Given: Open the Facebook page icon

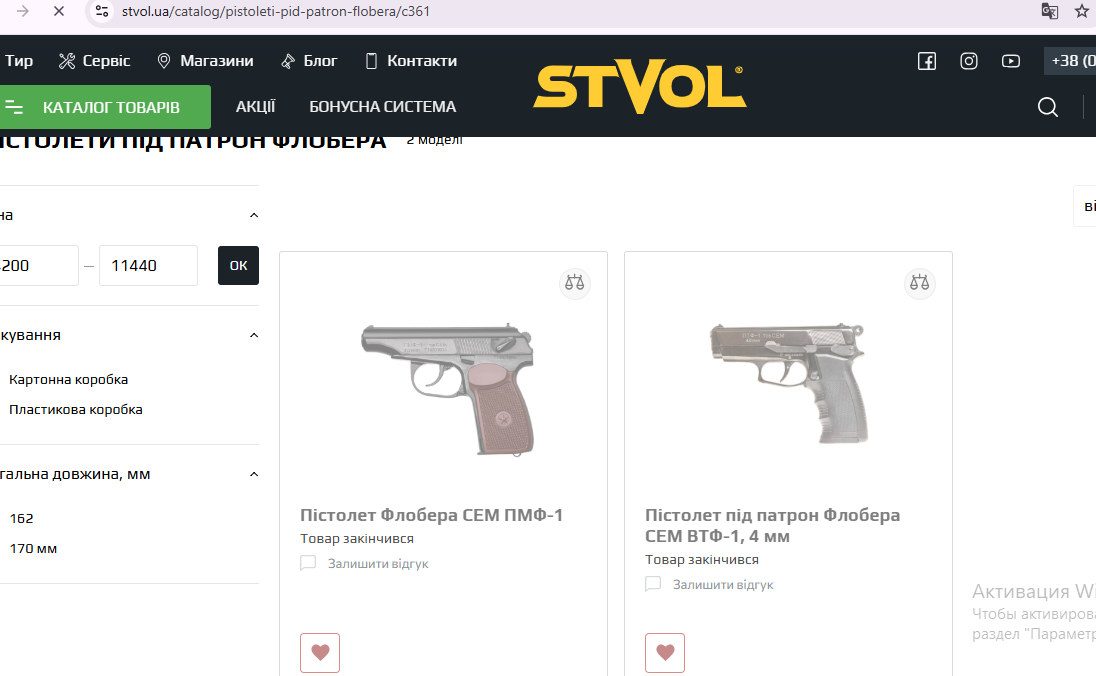Looking at the screenshot, I should (x=927, y=62).
